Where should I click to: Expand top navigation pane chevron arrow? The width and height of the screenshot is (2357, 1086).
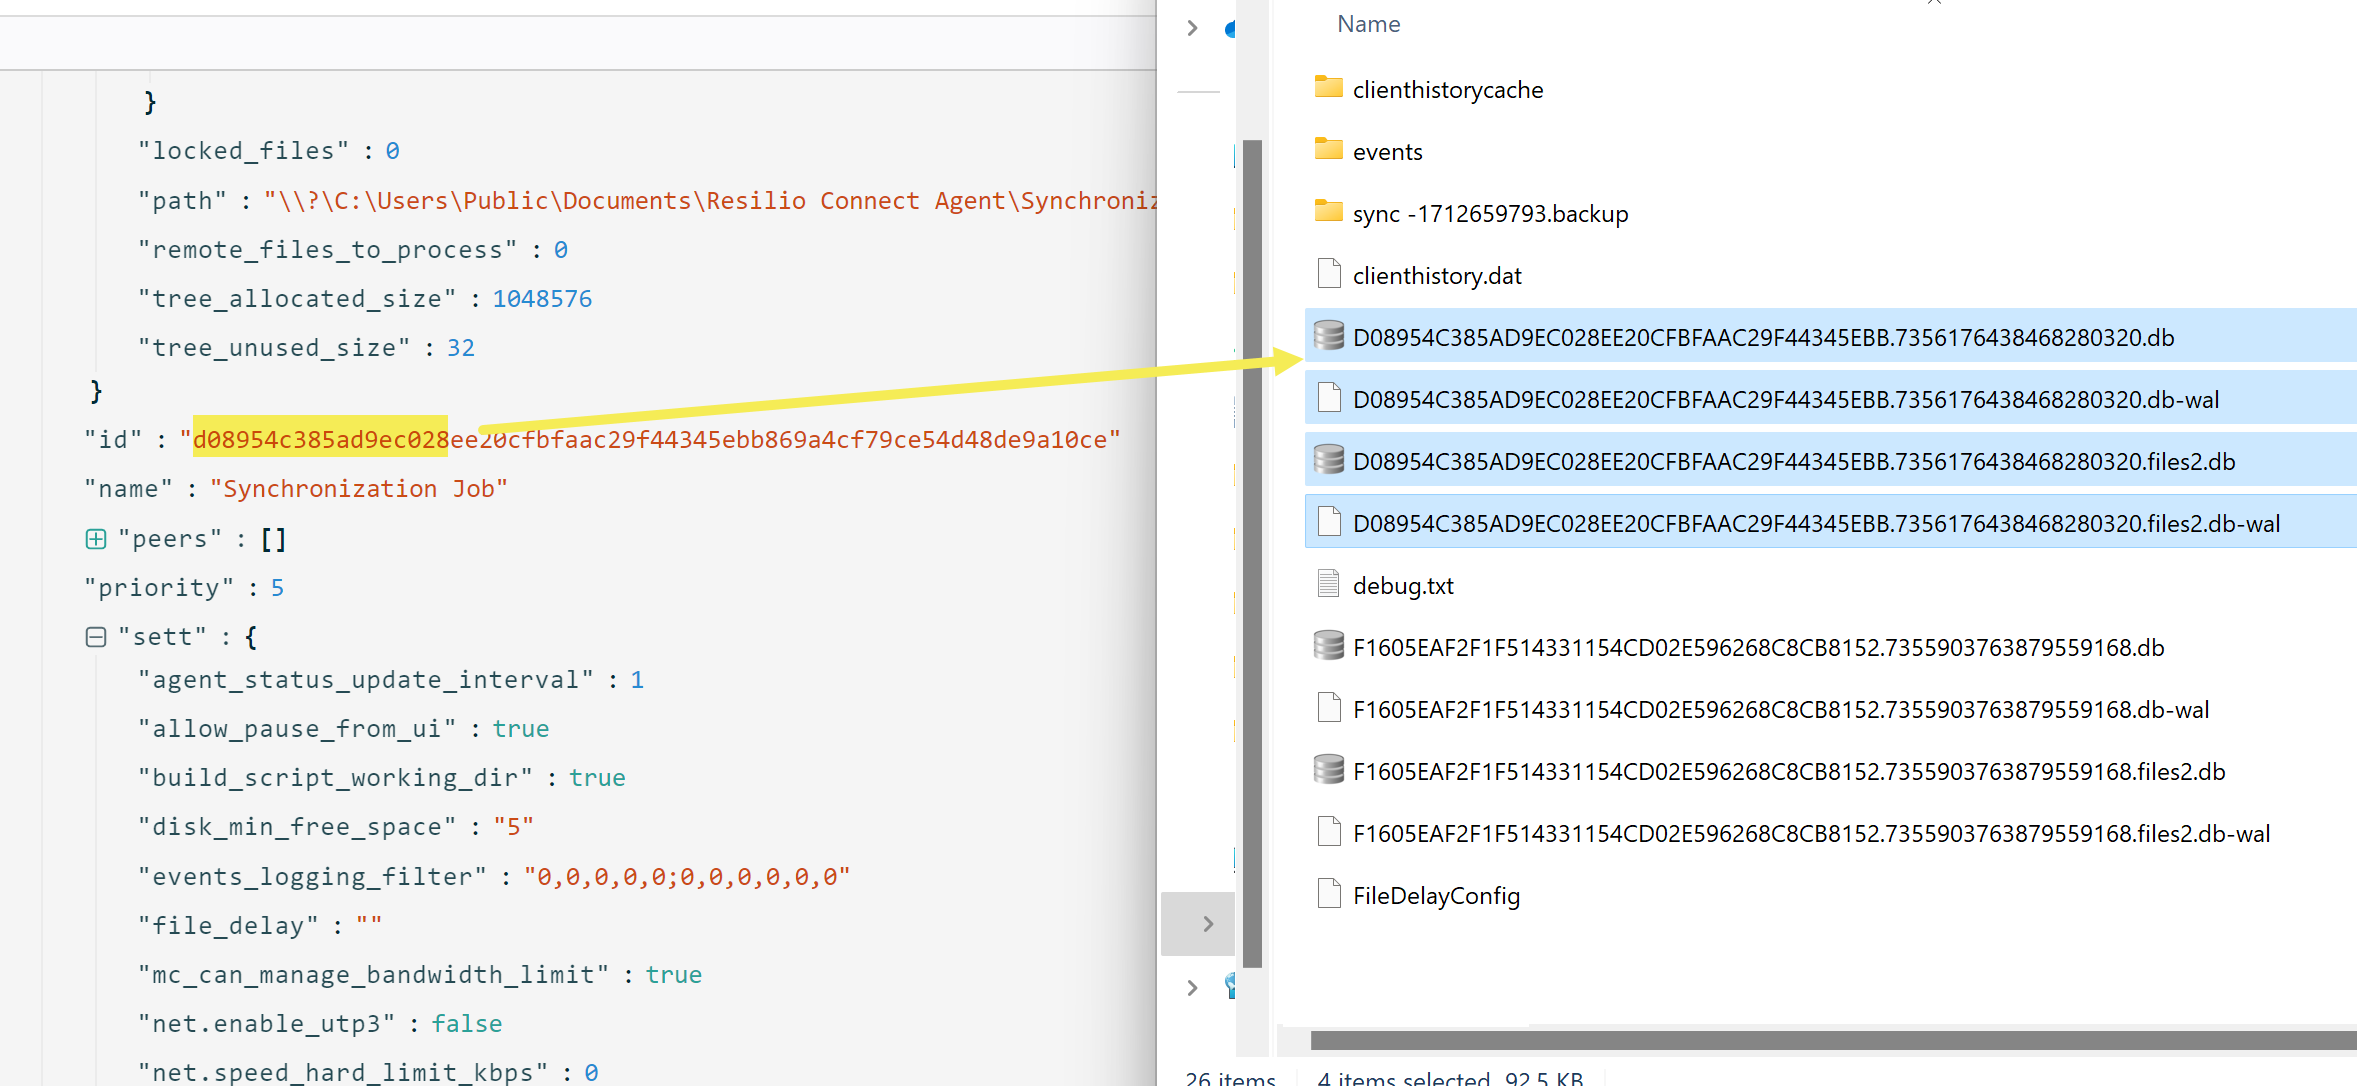(x=1192, y=28)
